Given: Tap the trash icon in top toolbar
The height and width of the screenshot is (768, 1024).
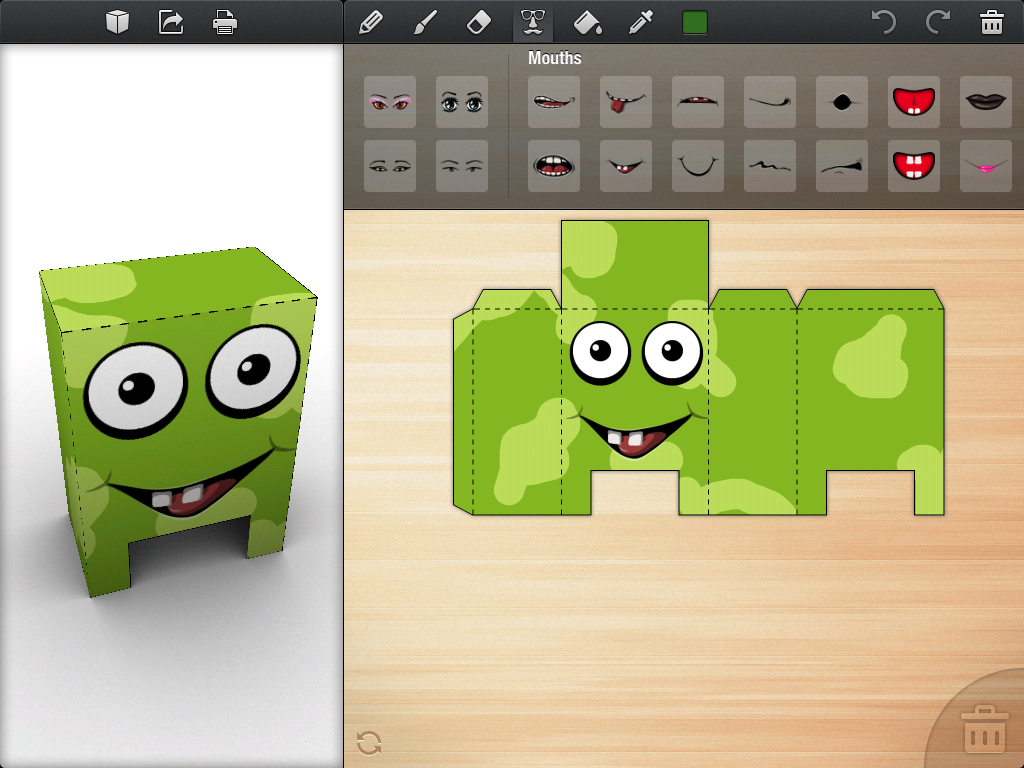Looking at the screenshot, I should (991, 22).
